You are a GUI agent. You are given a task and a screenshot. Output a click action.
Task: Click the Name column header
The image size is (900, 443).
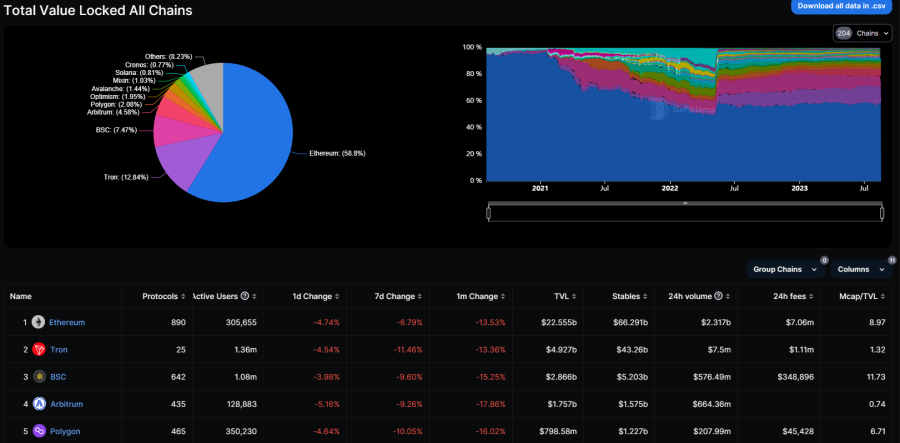click(x=21, y=297)
